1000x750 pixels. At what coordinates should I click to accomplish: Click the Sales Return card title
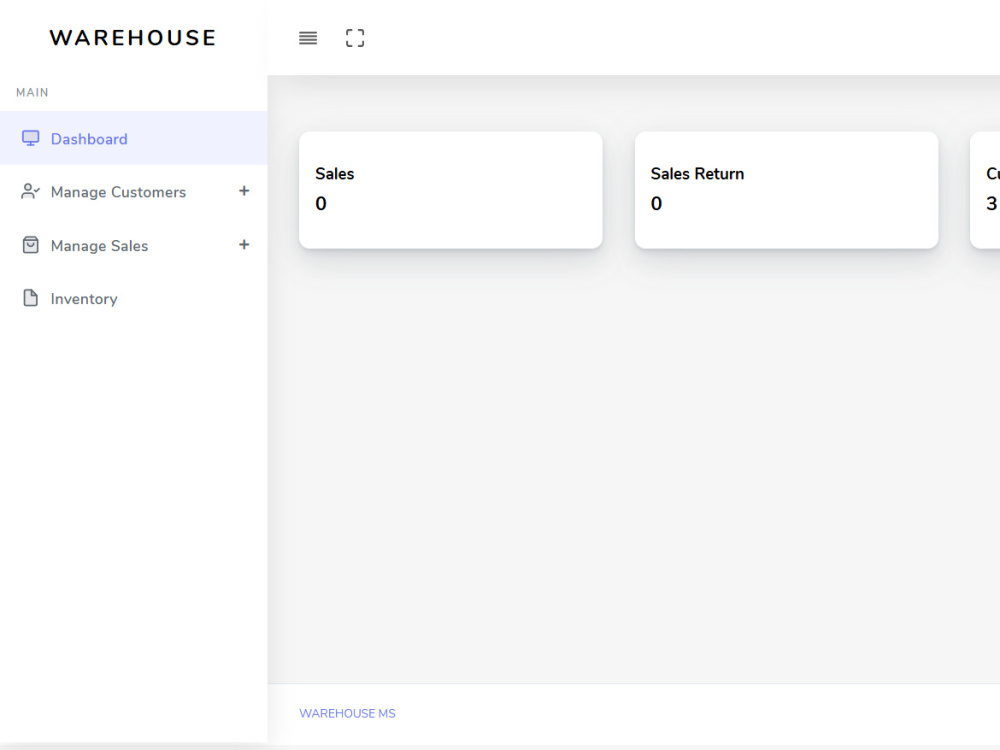tap(697, 173)
